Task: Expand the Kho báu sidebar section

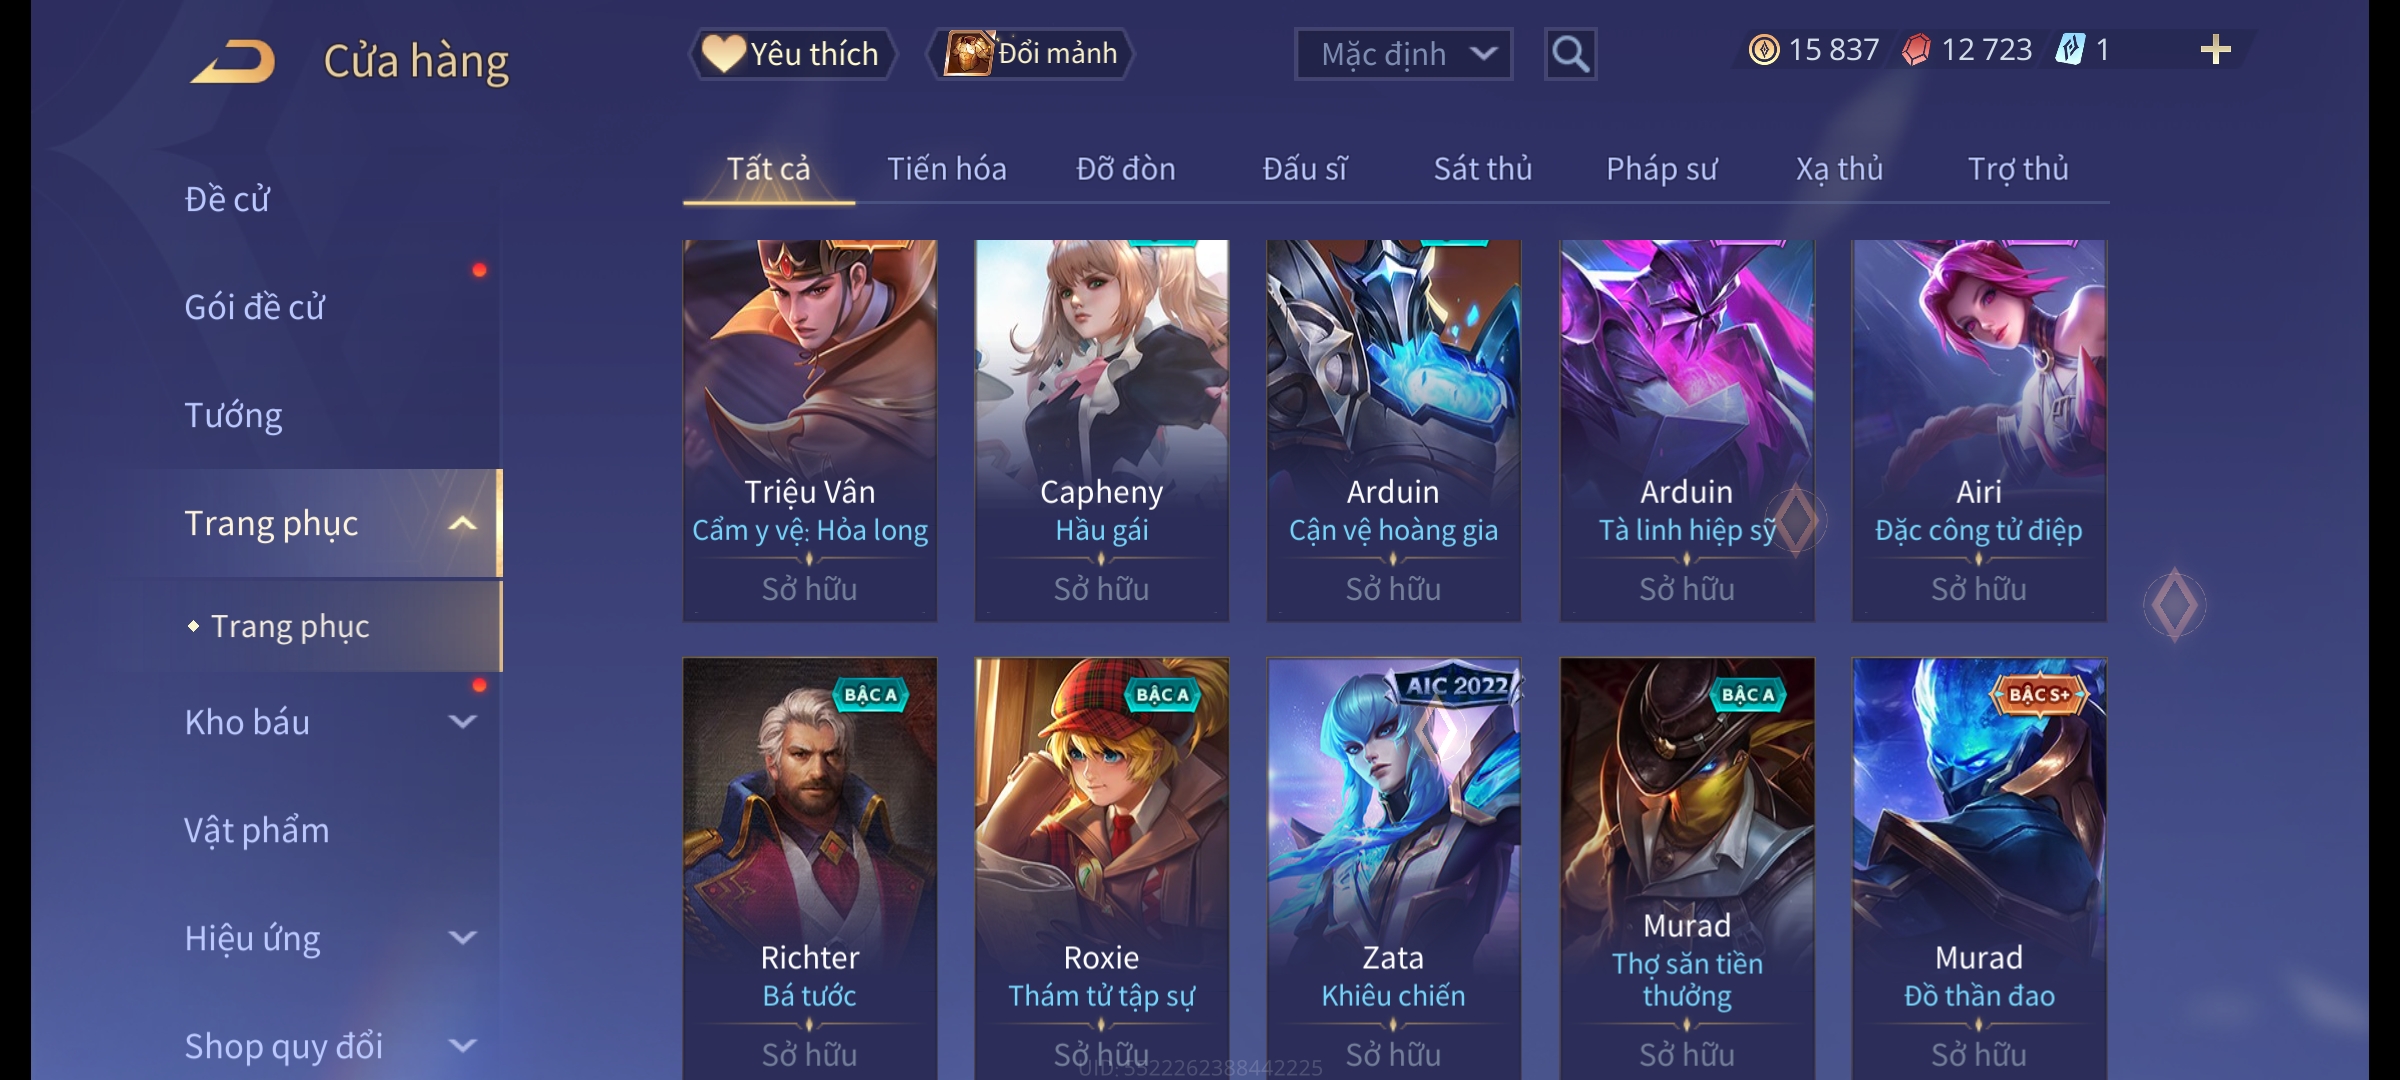Action: pos(462,721)
